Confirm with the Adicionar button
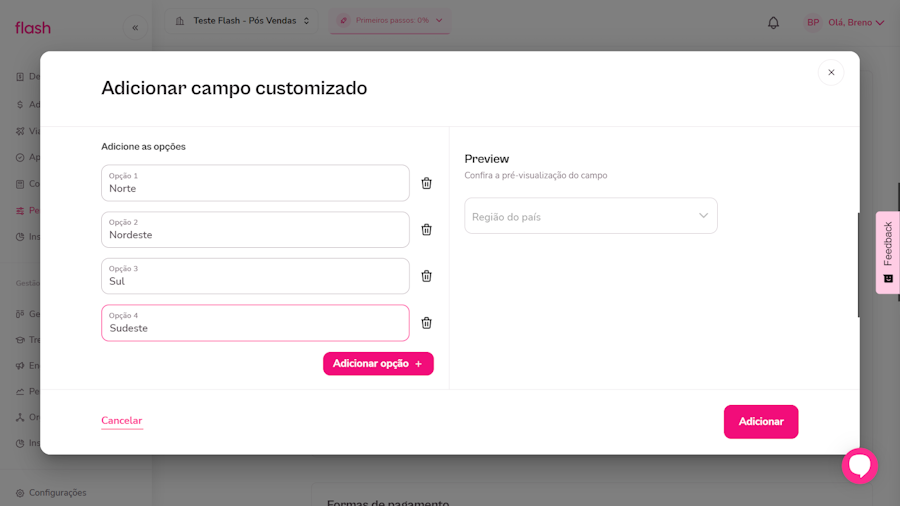Viewport: 900px width, 506px height. click(x=761, y=422)
